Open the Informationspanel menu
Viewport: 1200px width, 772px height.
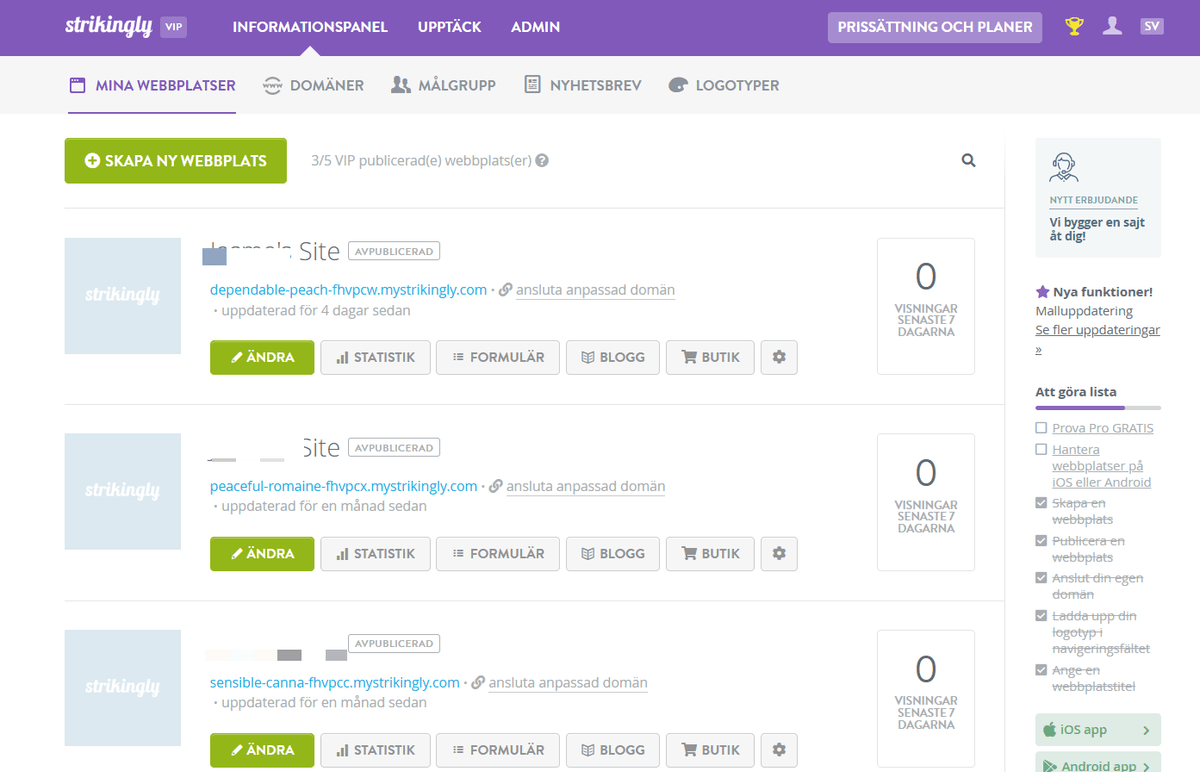coord(310,27)
